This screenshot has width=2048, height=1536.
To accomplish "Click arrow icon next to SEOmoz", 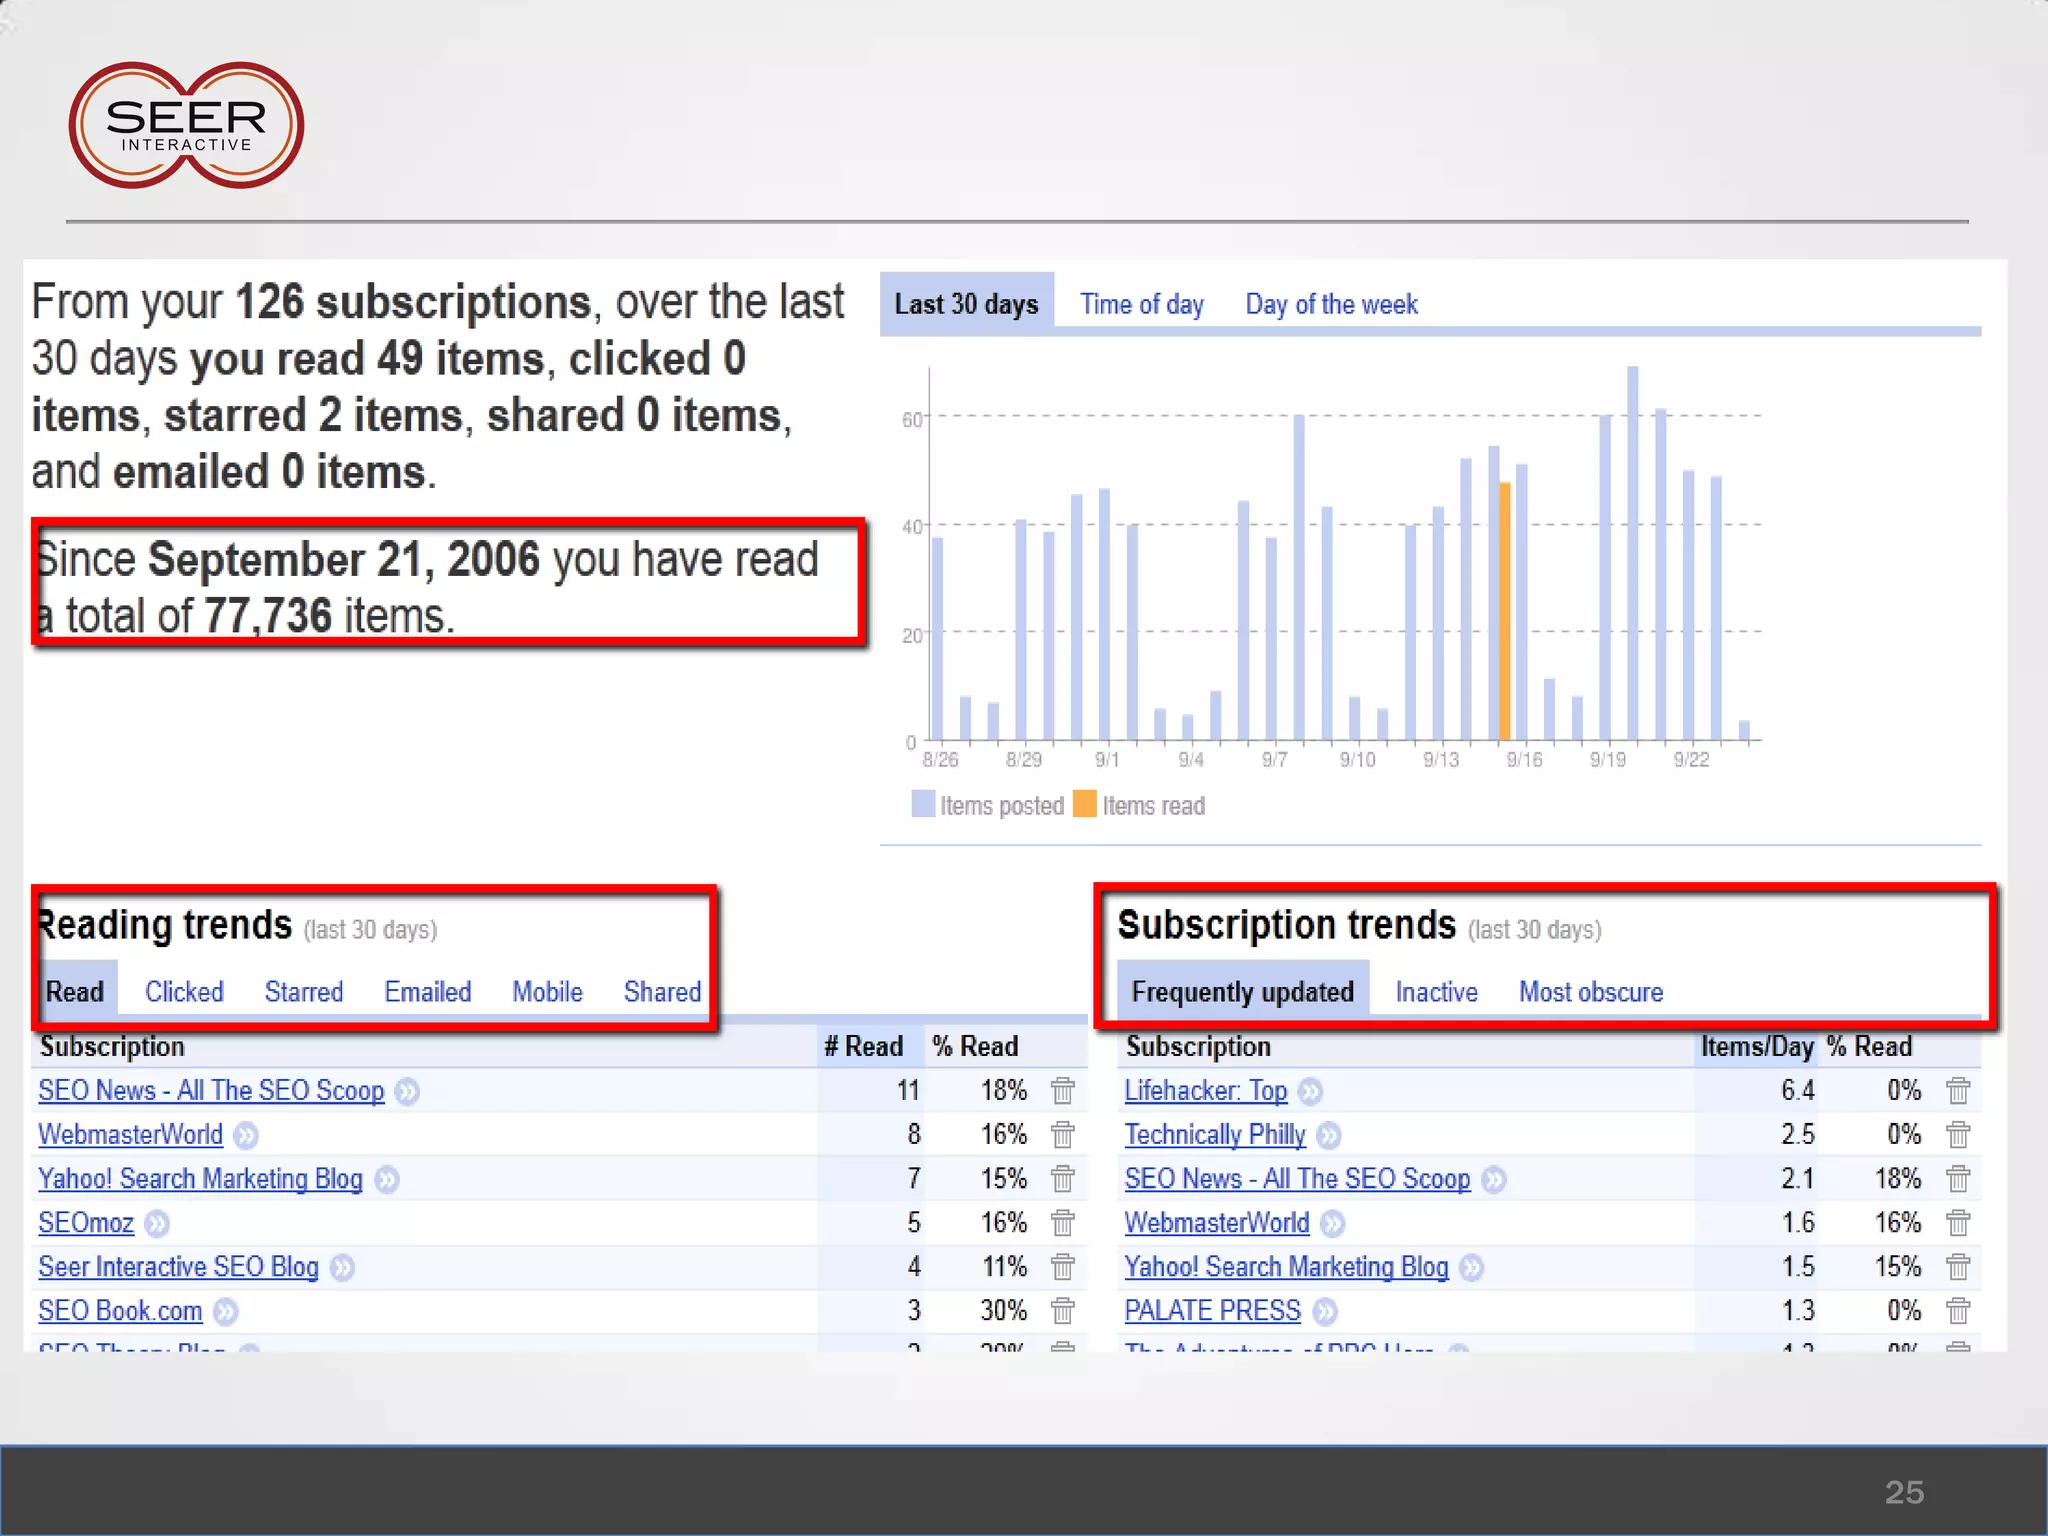I will (157, 1223).
